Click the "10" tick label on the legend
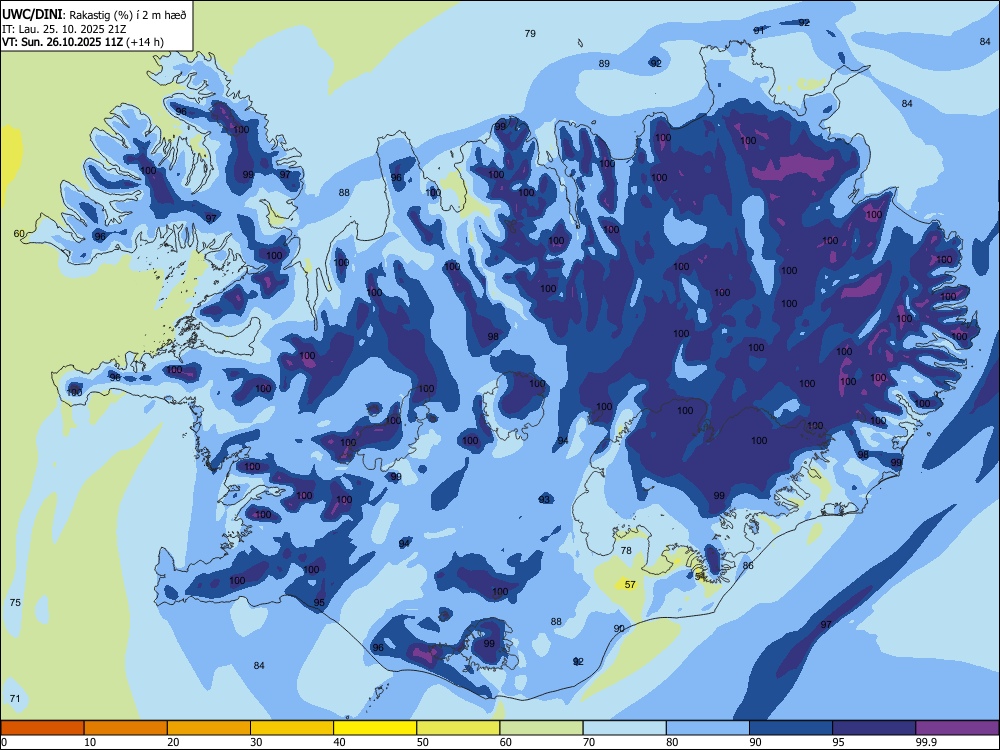 pos(90,742)
